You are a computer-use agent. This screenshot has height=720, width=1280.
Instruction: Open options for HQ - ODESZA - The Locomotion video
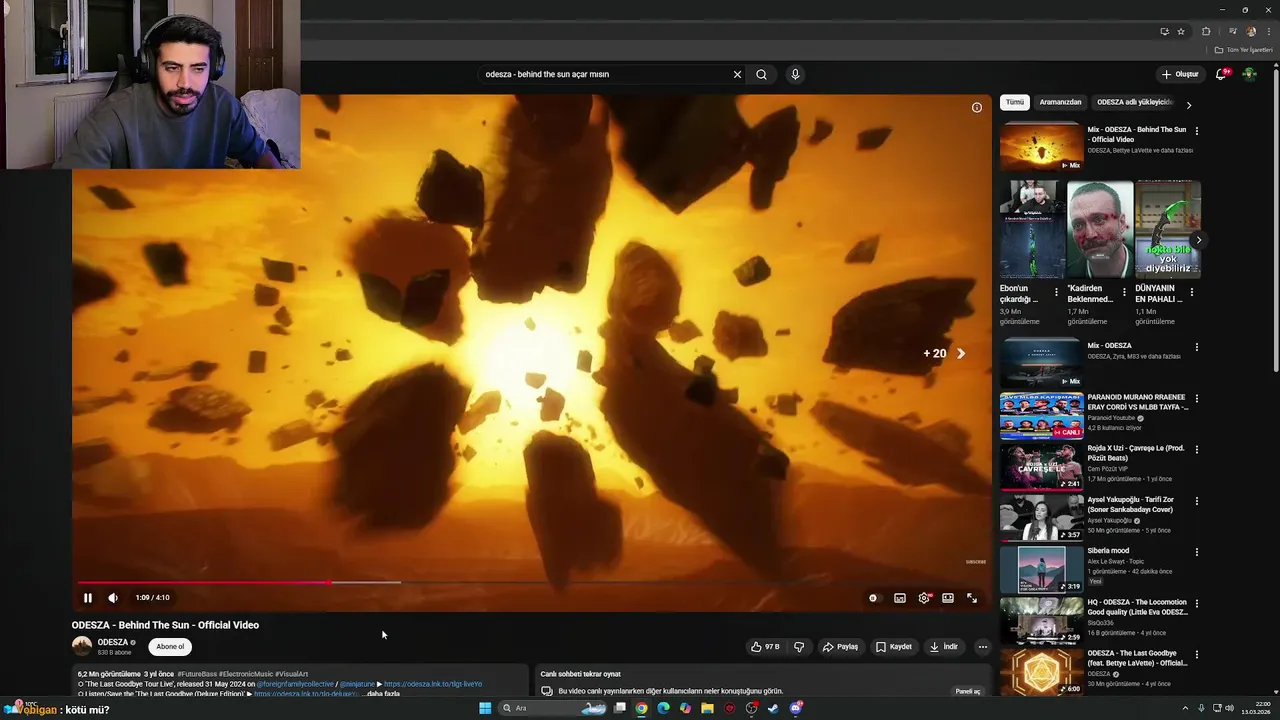[1196, 604]
